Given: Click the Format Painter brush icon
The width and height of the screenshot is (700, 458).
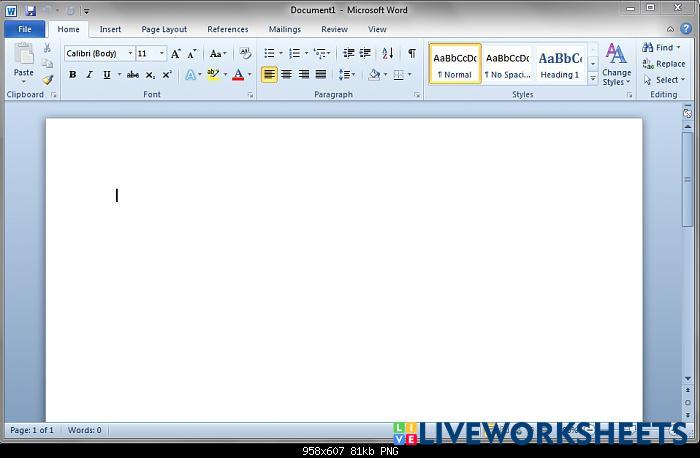Looking at the screenshot, I should [47, 80].
